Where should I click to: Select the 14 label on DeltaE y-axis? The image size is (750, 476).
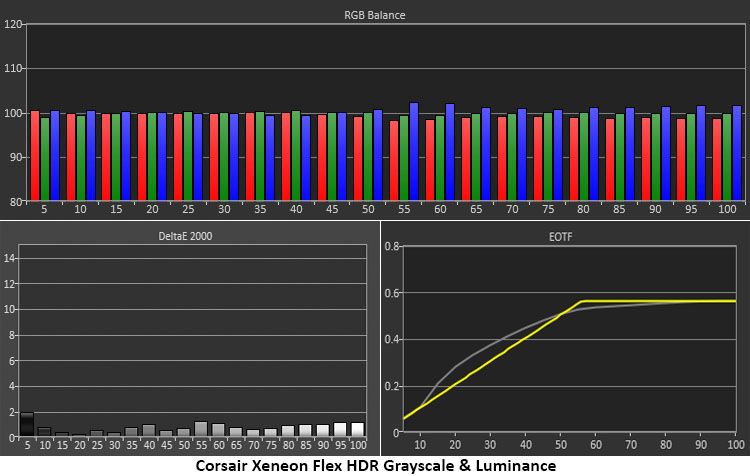click(x=10, y=258)
